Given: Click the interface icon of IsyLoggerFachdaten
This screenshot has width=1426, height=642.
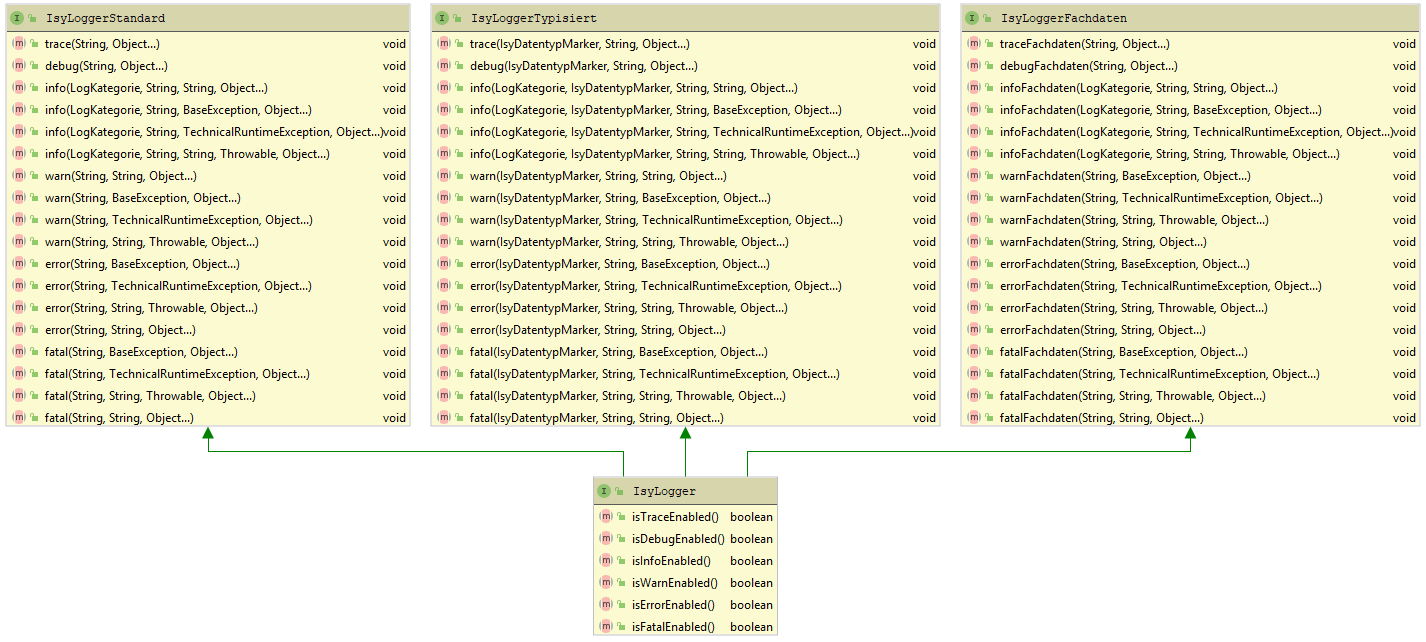Looking at the screenshot, I should click(x=970, y=18).
